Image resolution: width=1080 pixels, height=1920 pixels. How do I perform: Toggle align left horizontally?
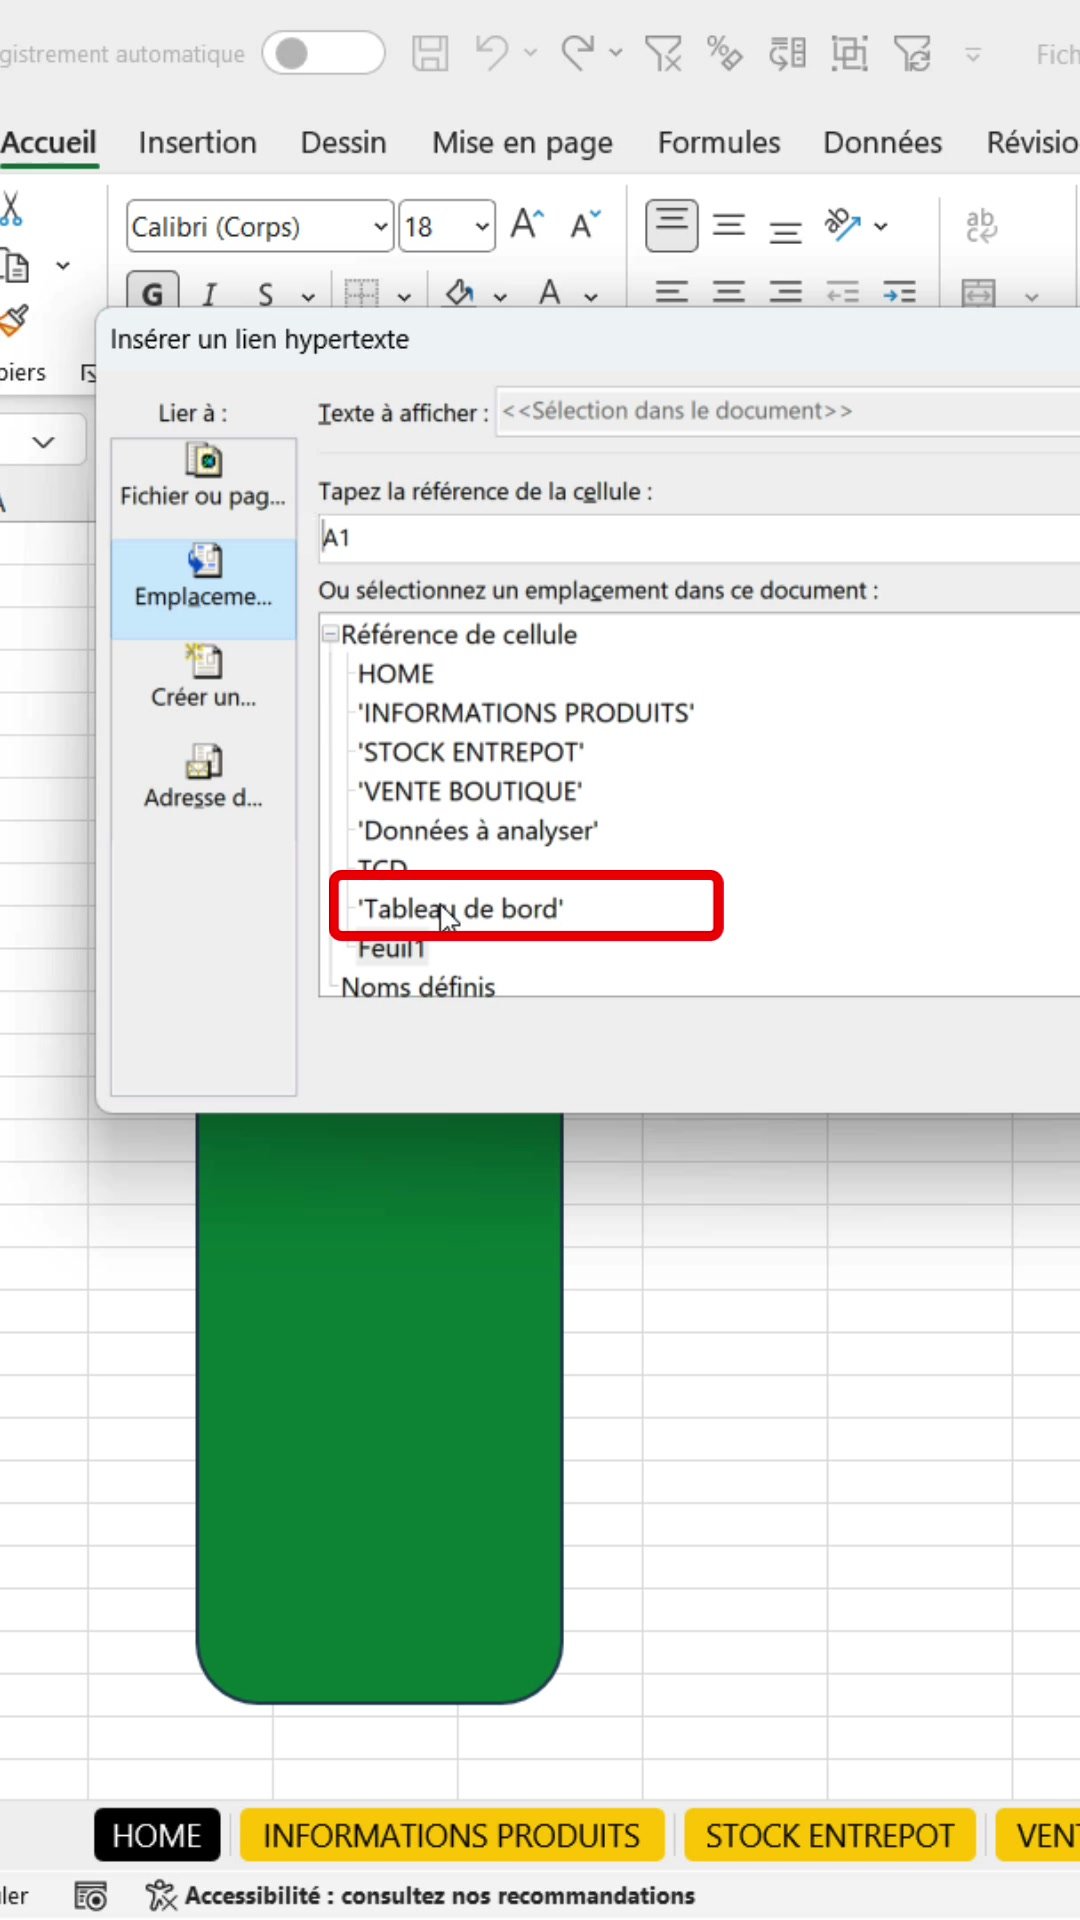672,292
